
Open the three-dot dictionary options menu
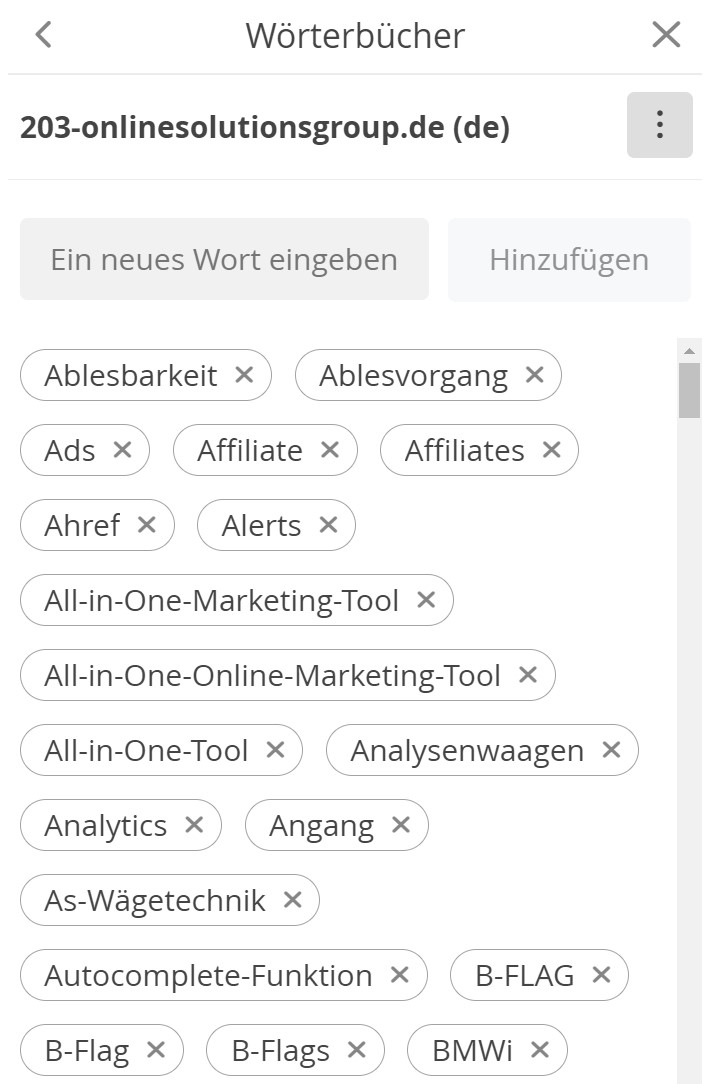click(659, 125)
